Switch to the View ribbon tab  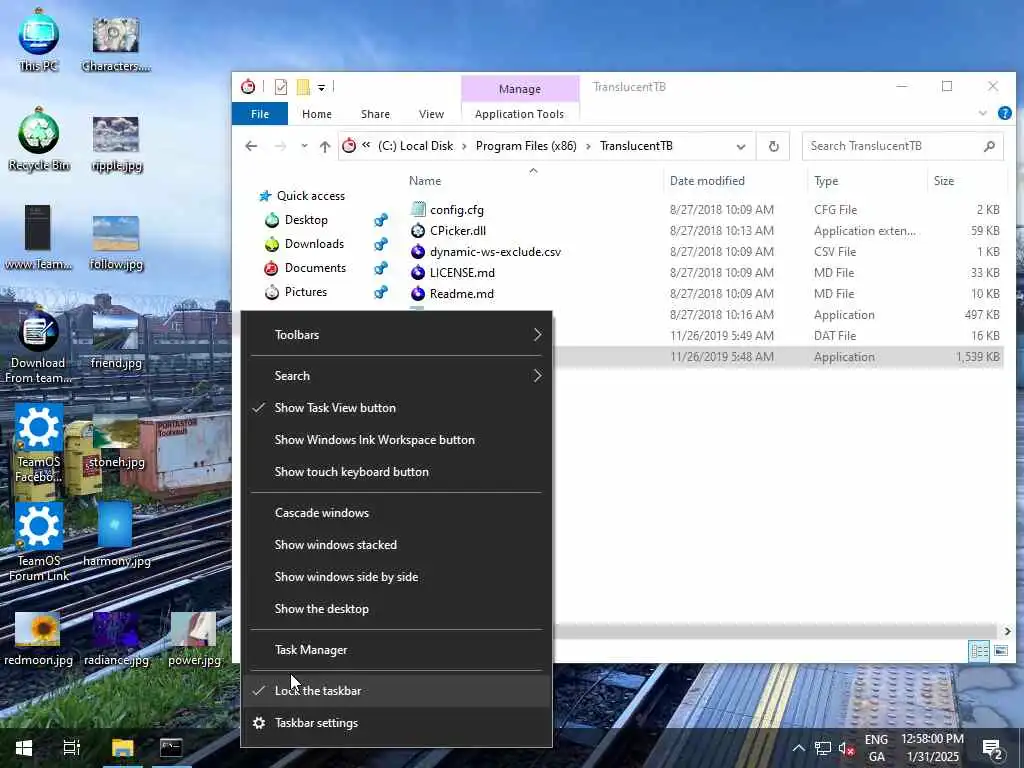pos(431,114)
